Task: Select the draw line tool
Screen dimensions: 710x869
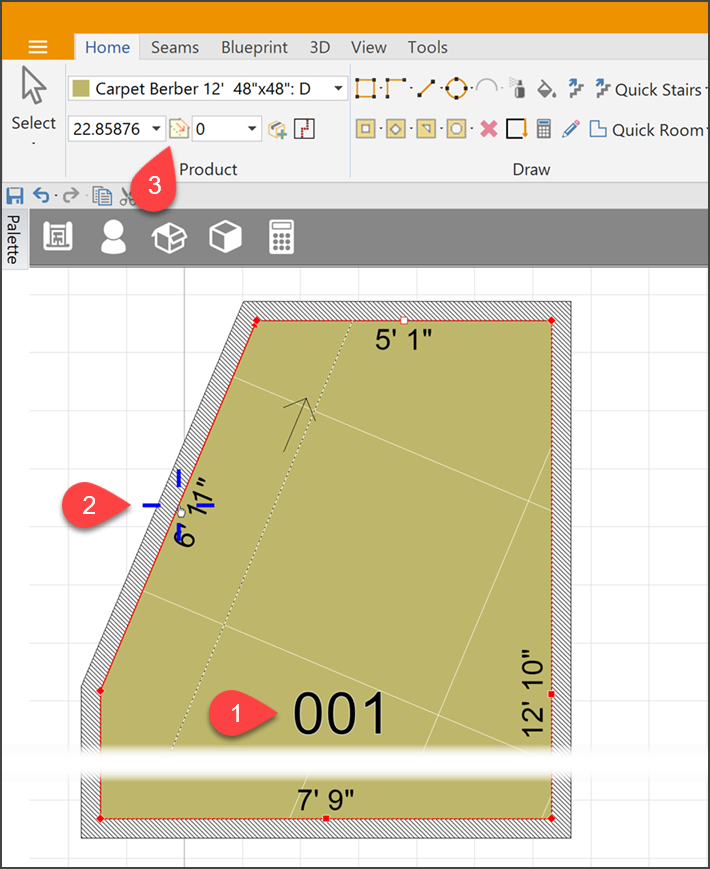Action: (426, 88)
